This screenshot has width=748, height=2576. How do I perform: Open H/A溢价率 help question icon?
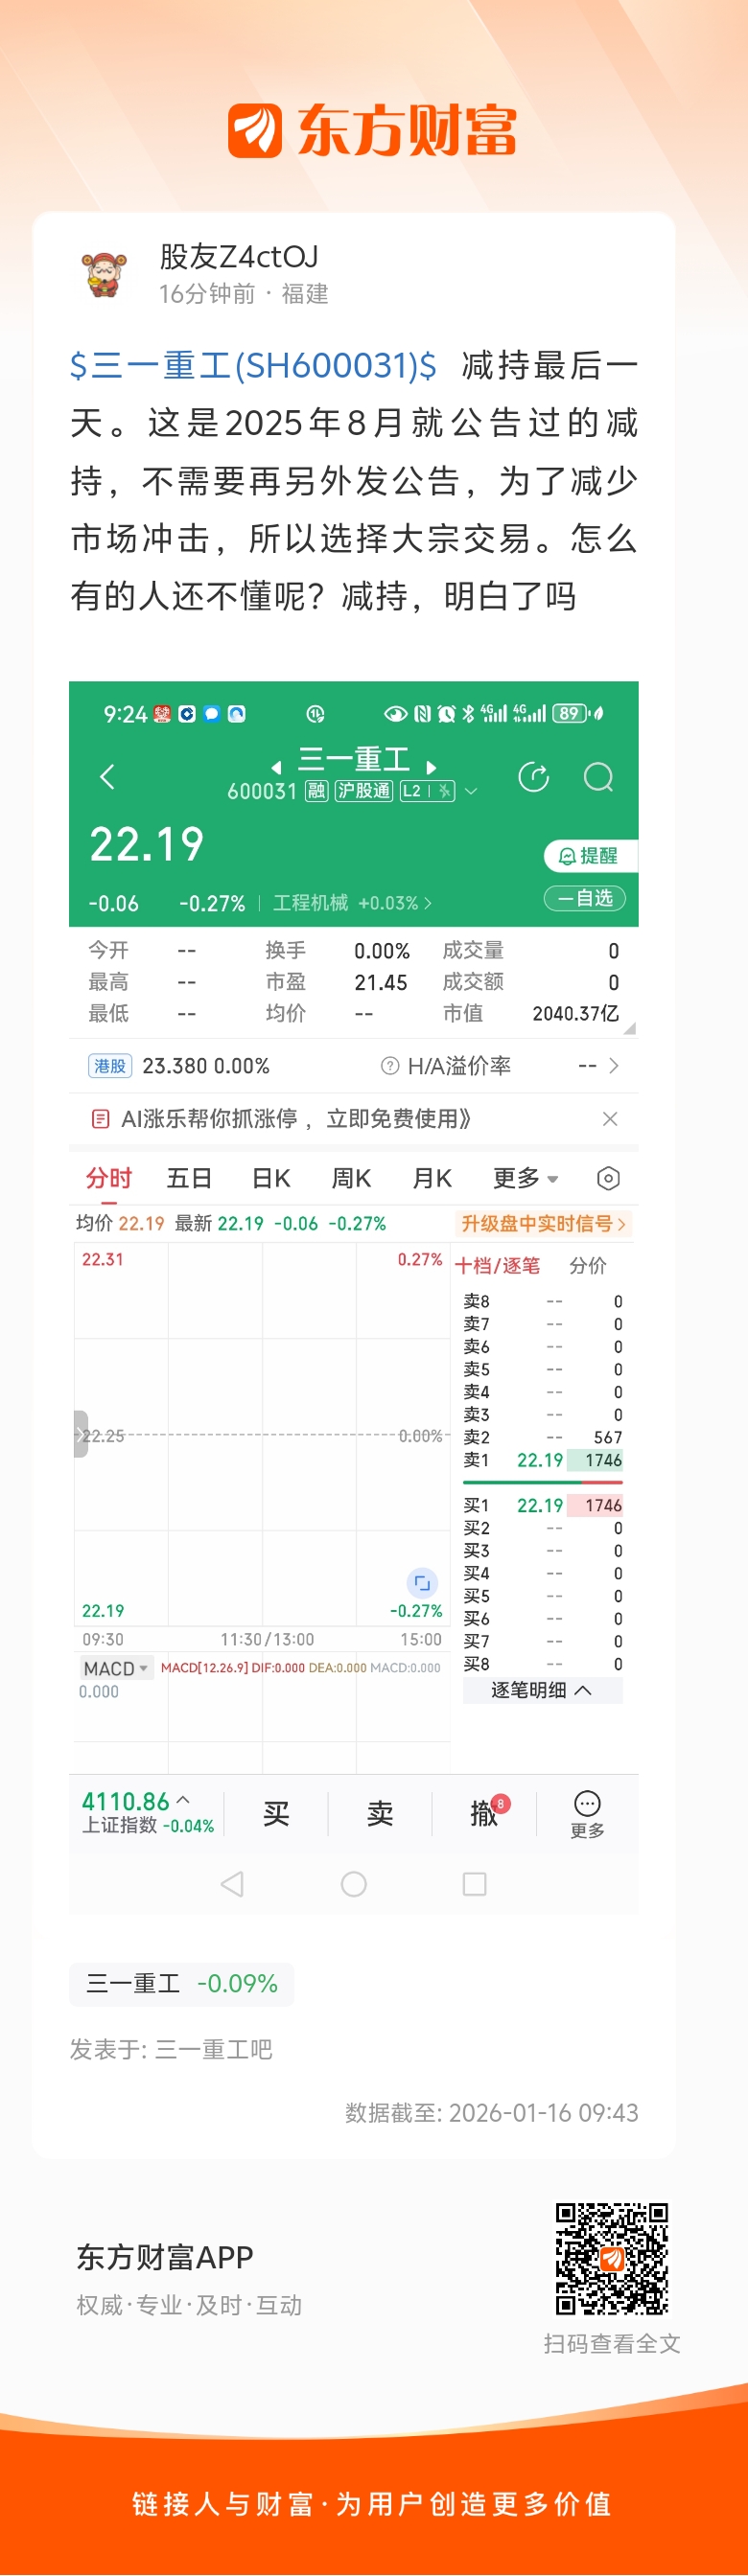tap(390, 1066)
